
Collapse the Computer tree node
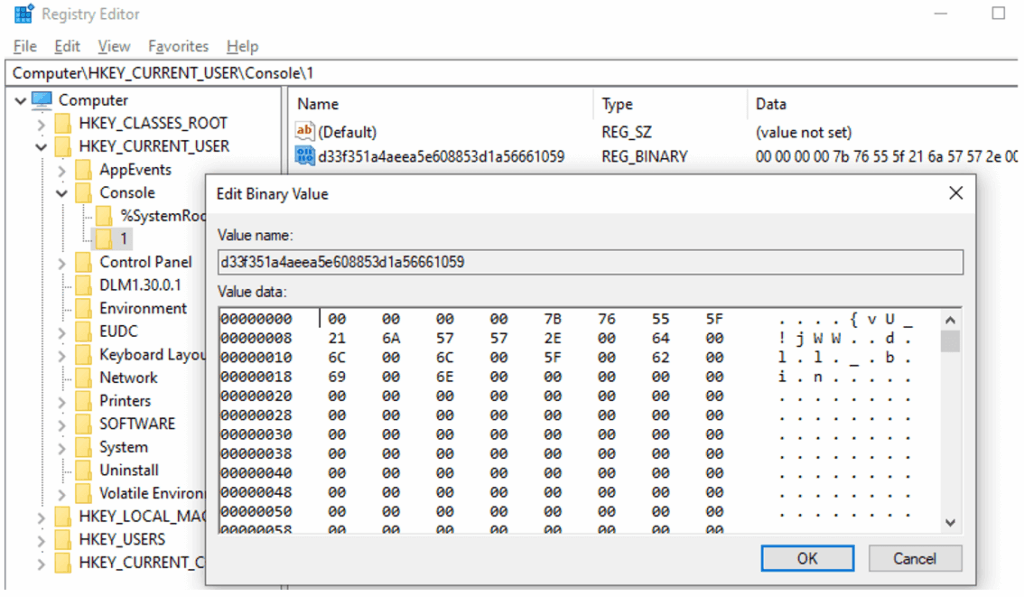point(20,101)
